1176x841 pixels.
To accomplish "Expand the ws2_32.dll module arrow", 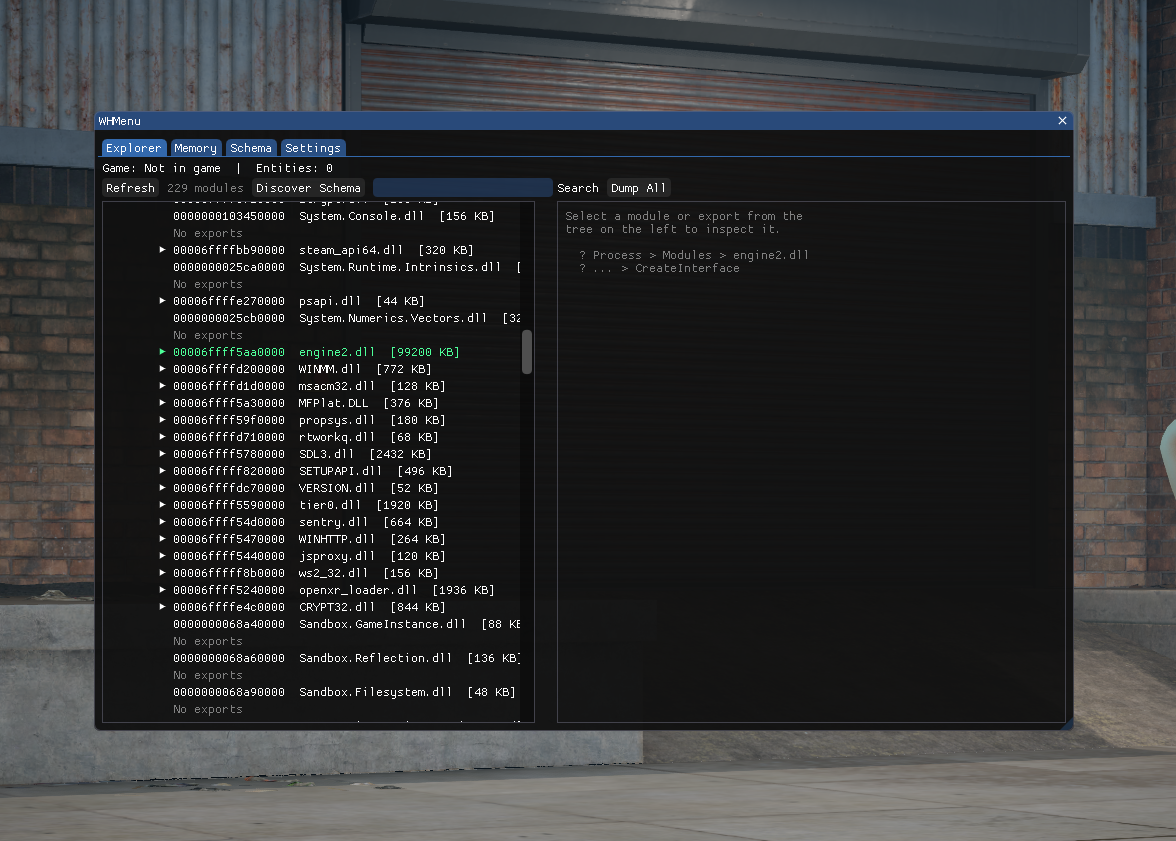I will (163, 573).
